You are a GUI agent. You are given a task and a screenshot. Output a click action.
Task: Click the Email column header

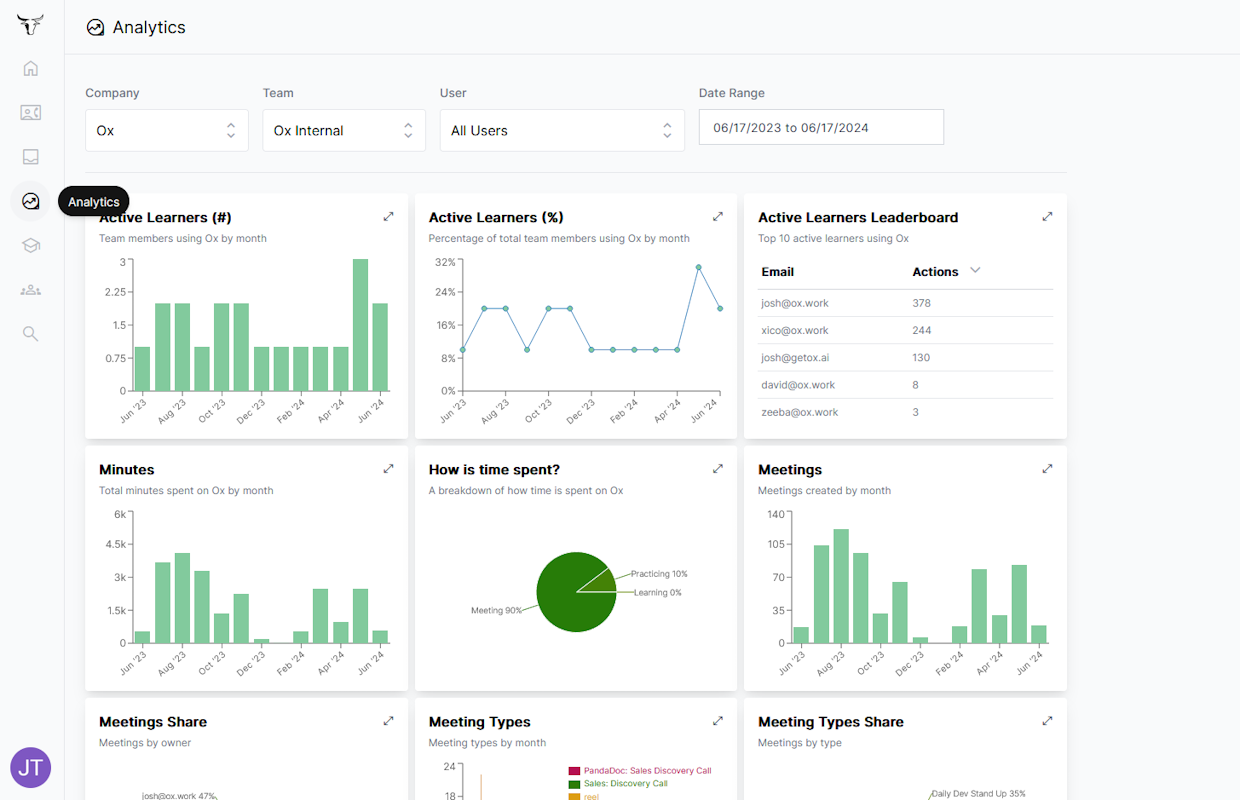(778, 272)
